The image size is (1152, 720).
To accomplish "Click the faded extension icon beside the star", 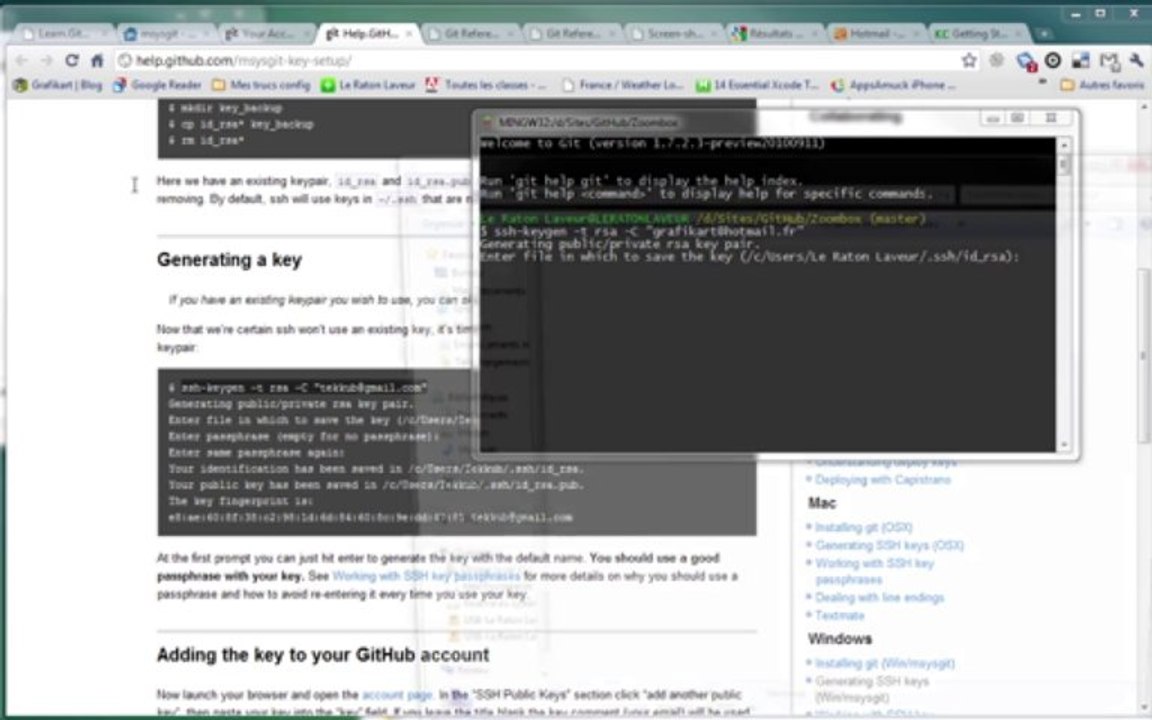I will (997, 61).
